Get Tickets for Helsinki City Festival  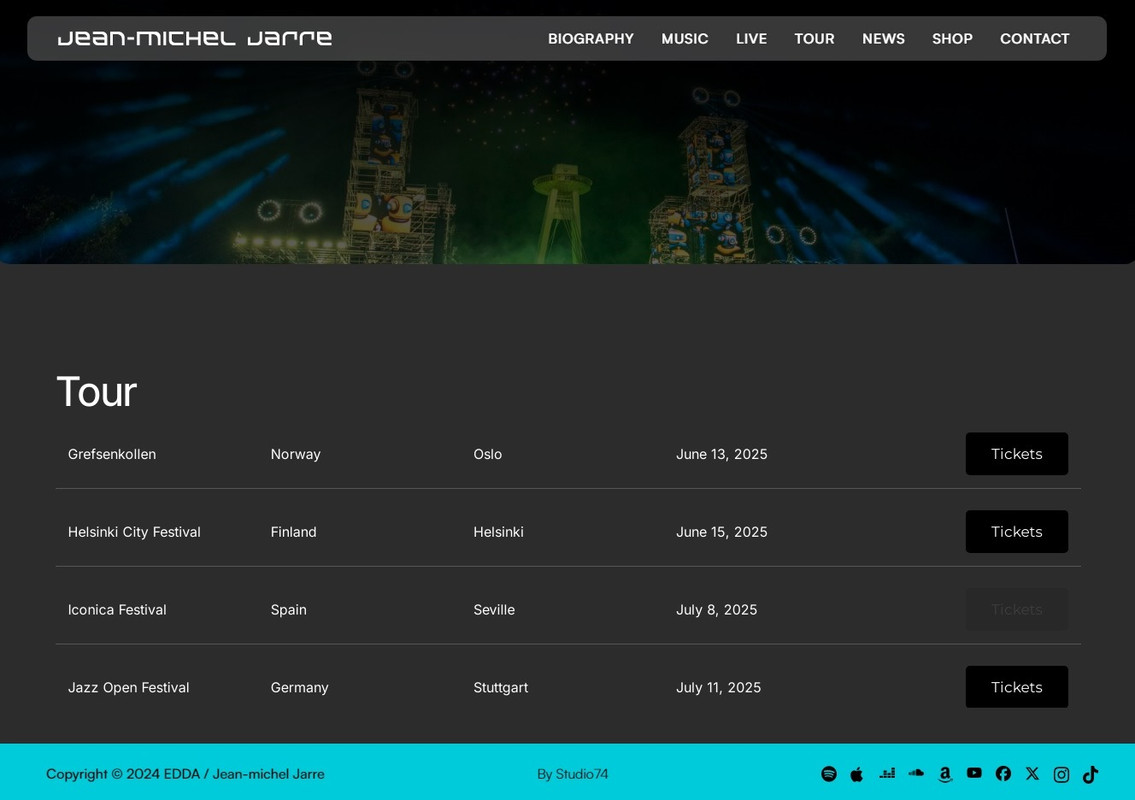coord(1016,531)
